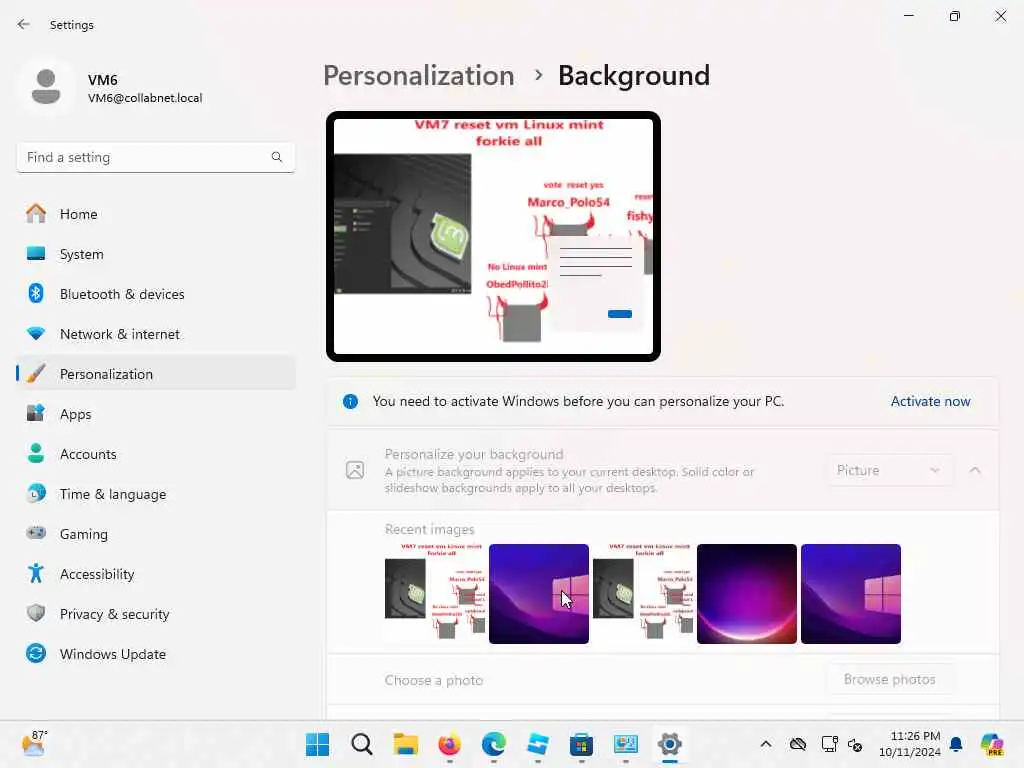Click the muted volume tray icon
This screenshot has height=768, width=1024.
pyautogui.click(x=855, y=744)
